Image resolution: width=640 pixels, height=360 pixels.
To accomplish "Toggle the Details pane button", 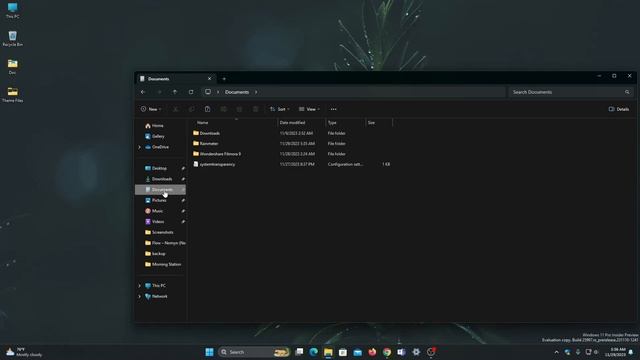I will pyautogui.click(x=619, y=109).
